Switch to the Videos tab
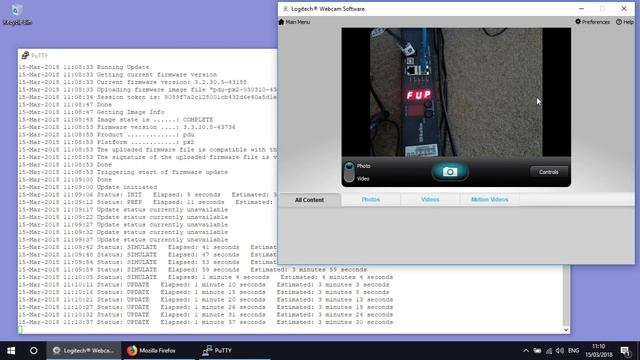This screenshot has width=640, height=360. [430, 200]
